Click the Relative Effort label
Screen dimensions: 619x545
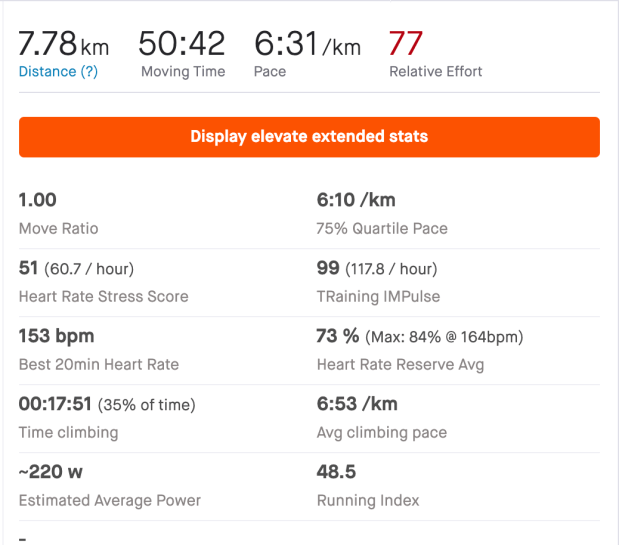(x=435, y=72)
